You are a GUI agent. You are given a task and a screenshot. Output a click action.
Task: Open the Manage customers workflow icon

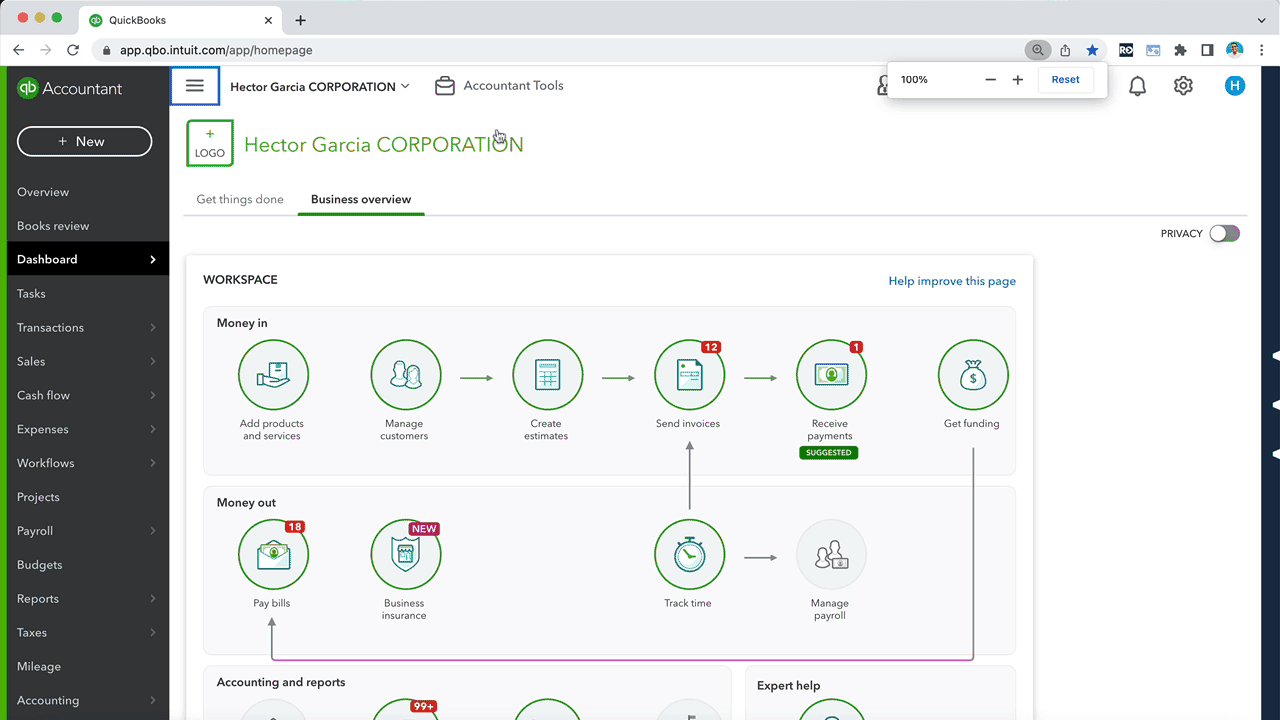pos(405,376)
